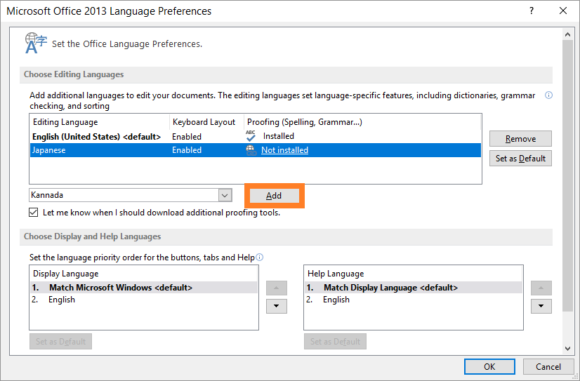580x381 pixels.
Task: Confirm with the OK button
Action: click(489, 367)
